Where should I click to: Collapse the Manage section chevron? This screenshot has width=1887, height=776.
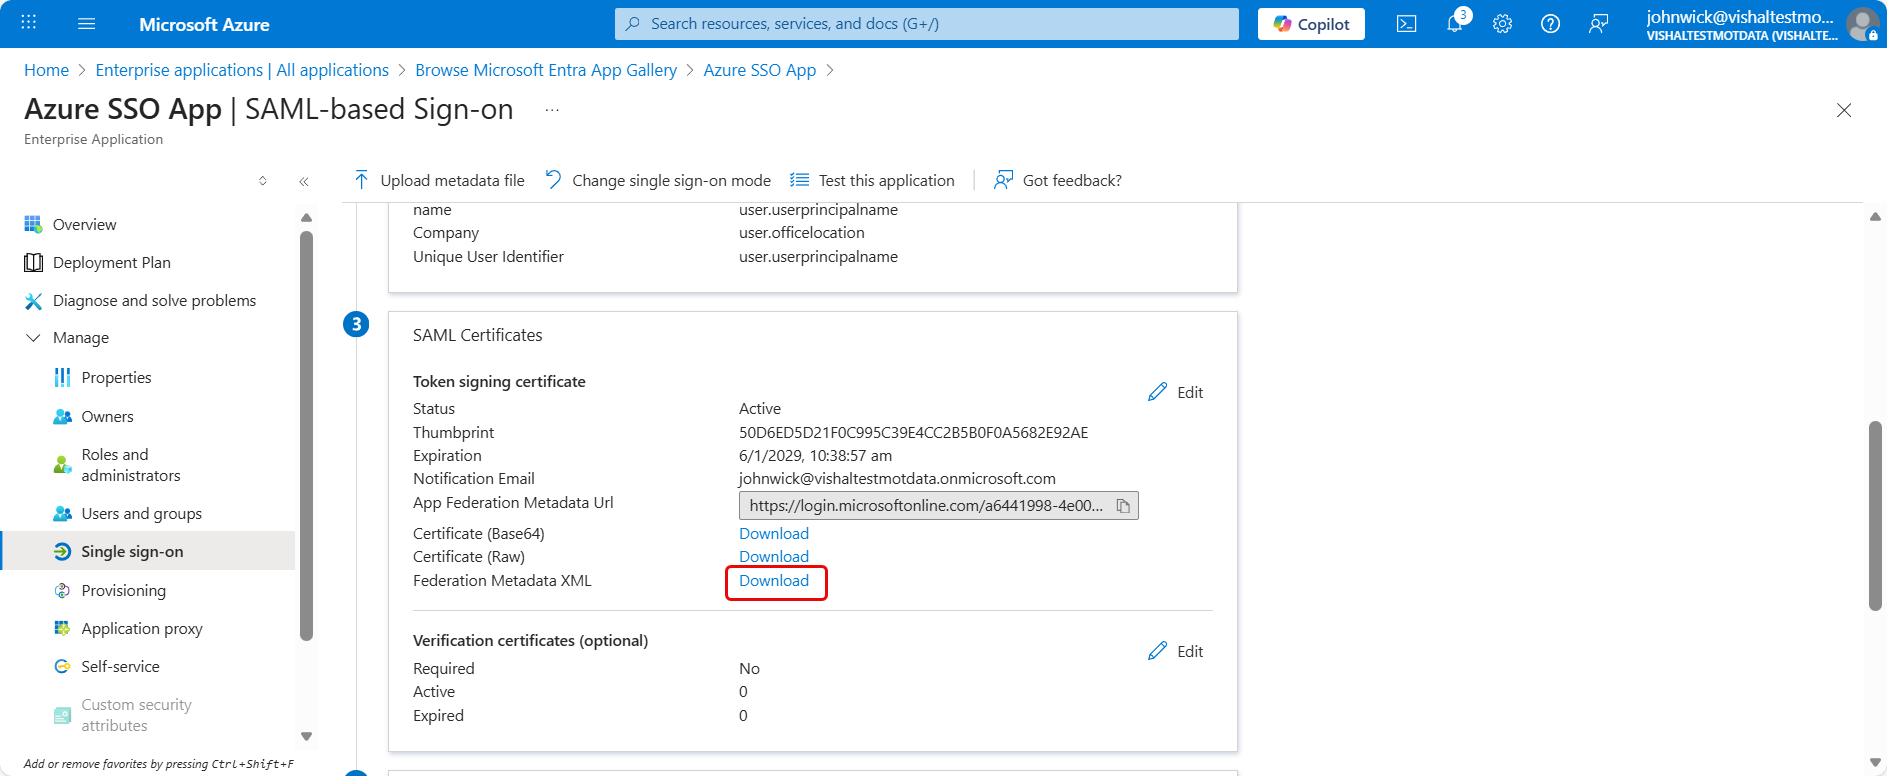tap(33, 338)
